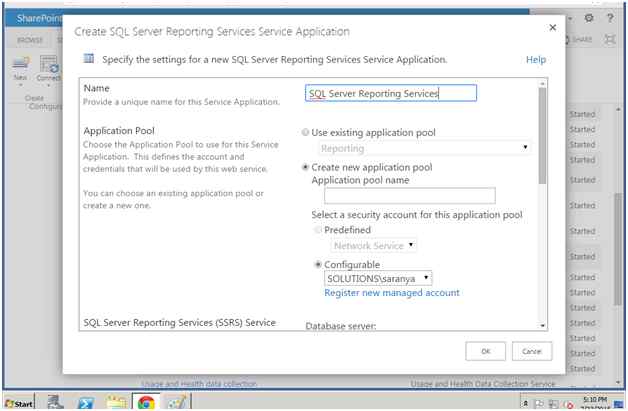Viewport: 628px width, 411px height.
Task: Click the question mark help icon
Action: pos(610,18)
